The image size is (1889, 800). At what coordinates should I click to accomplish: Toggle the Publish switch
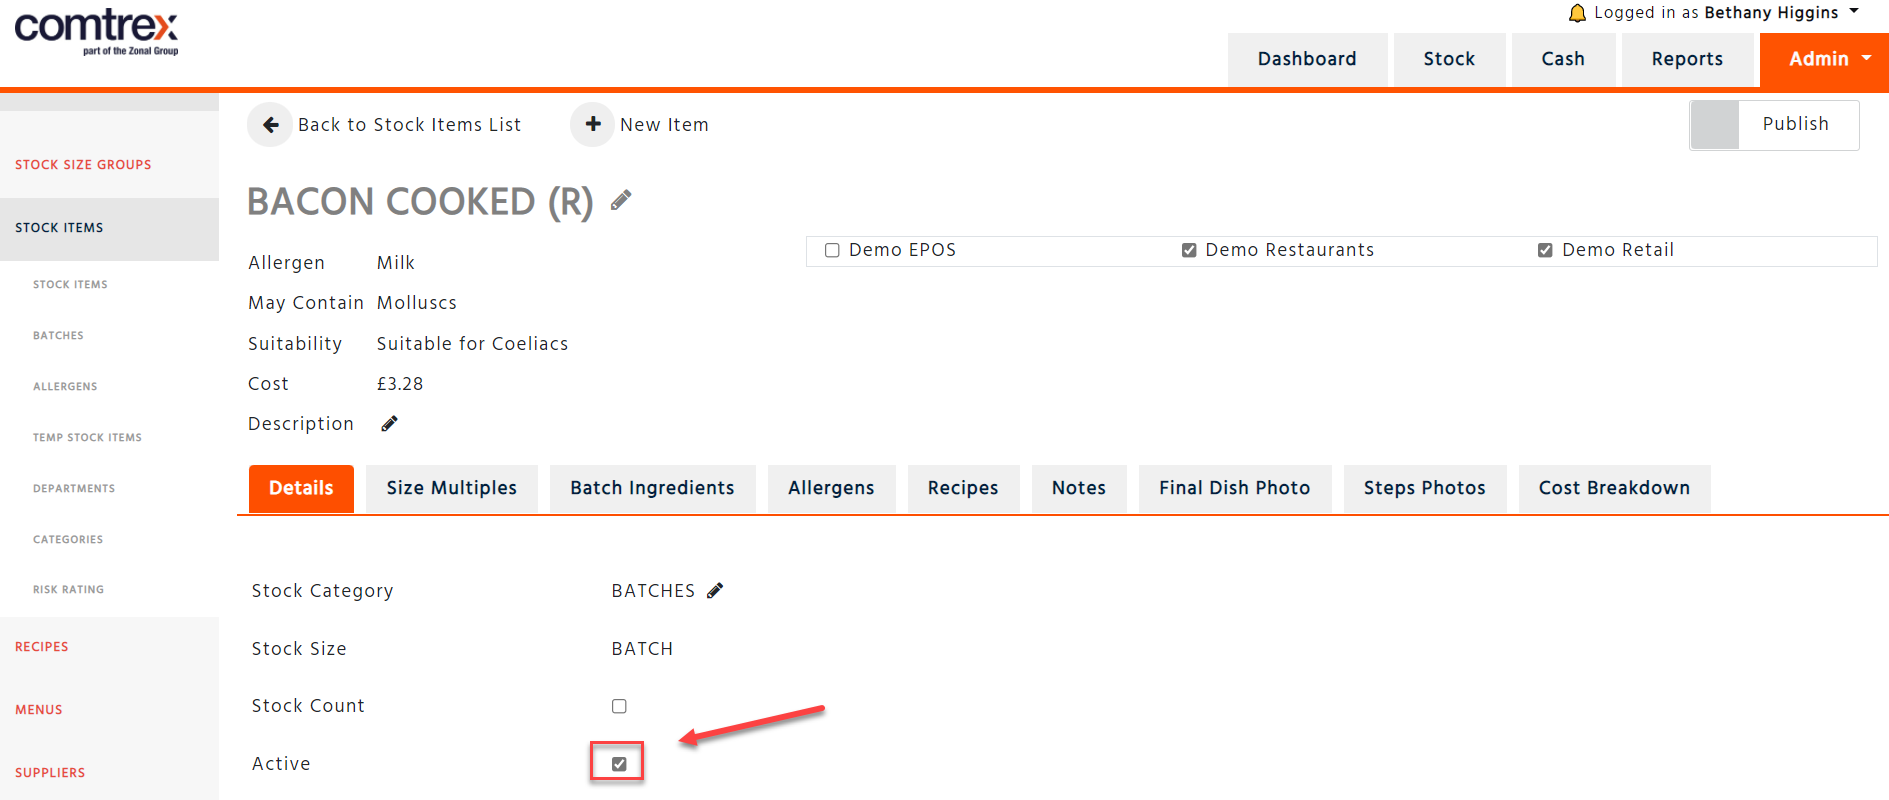click(x=1774, y=125)
